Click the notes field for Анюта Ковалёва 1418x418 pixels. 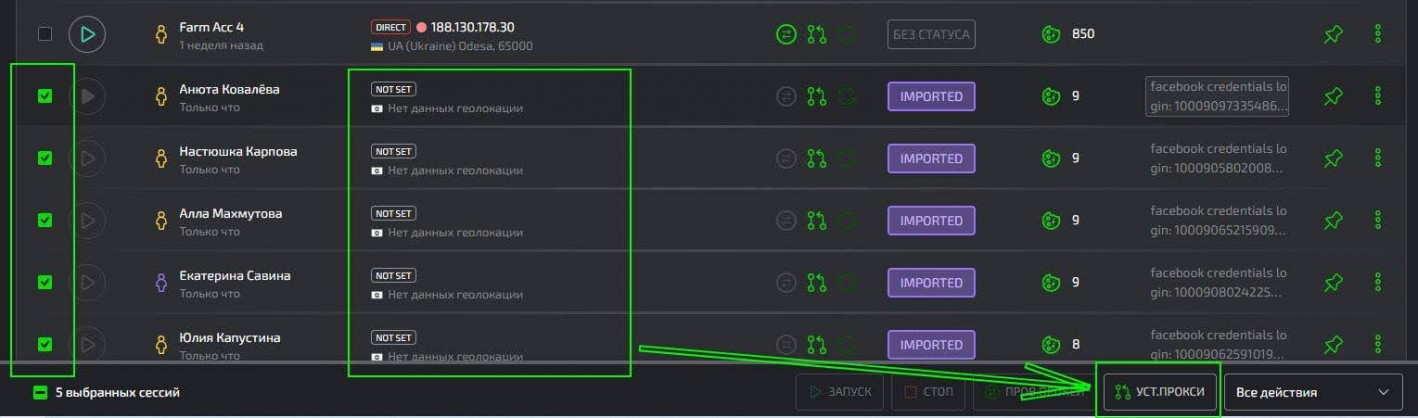tap(1218, 97)
